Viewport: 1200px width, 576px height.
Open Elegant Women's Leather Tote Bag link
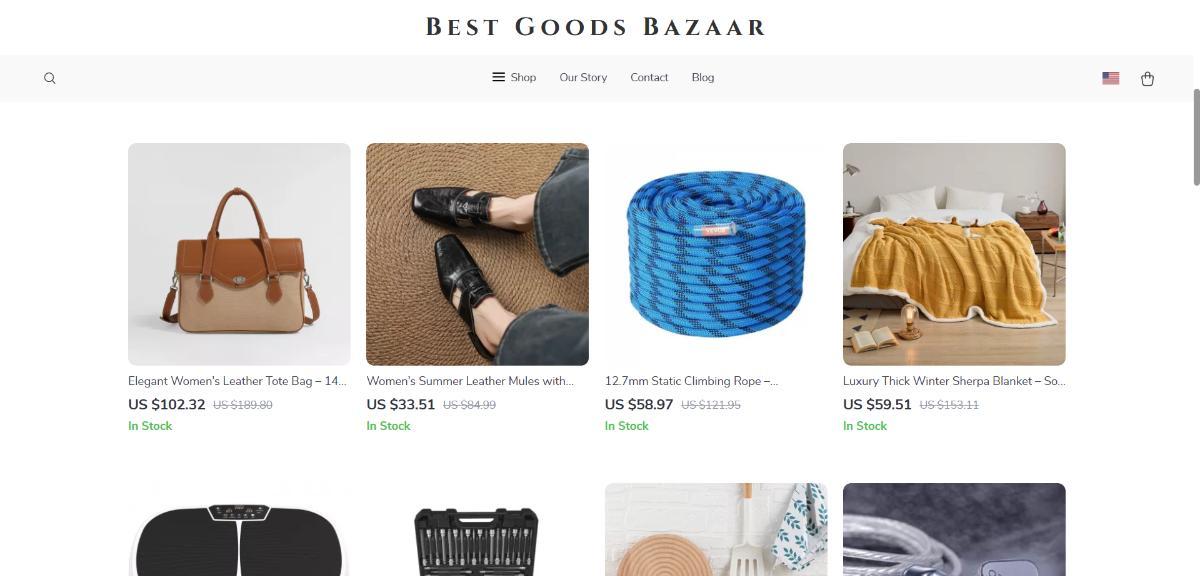[x=237, y=381]
